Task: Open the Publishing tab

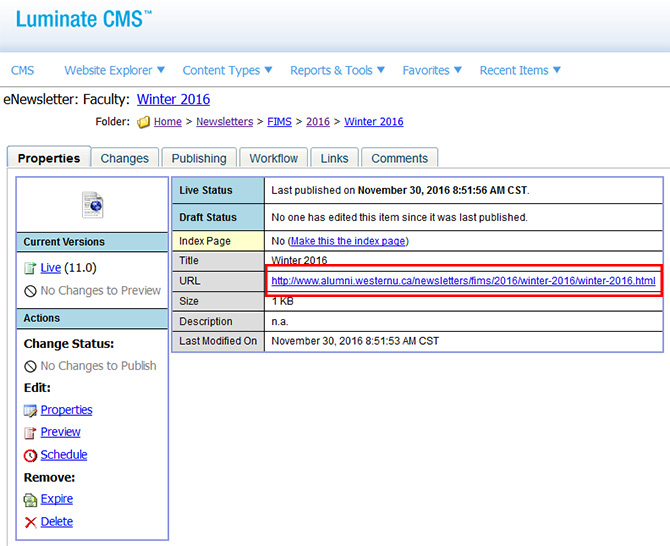Action: 199,158
